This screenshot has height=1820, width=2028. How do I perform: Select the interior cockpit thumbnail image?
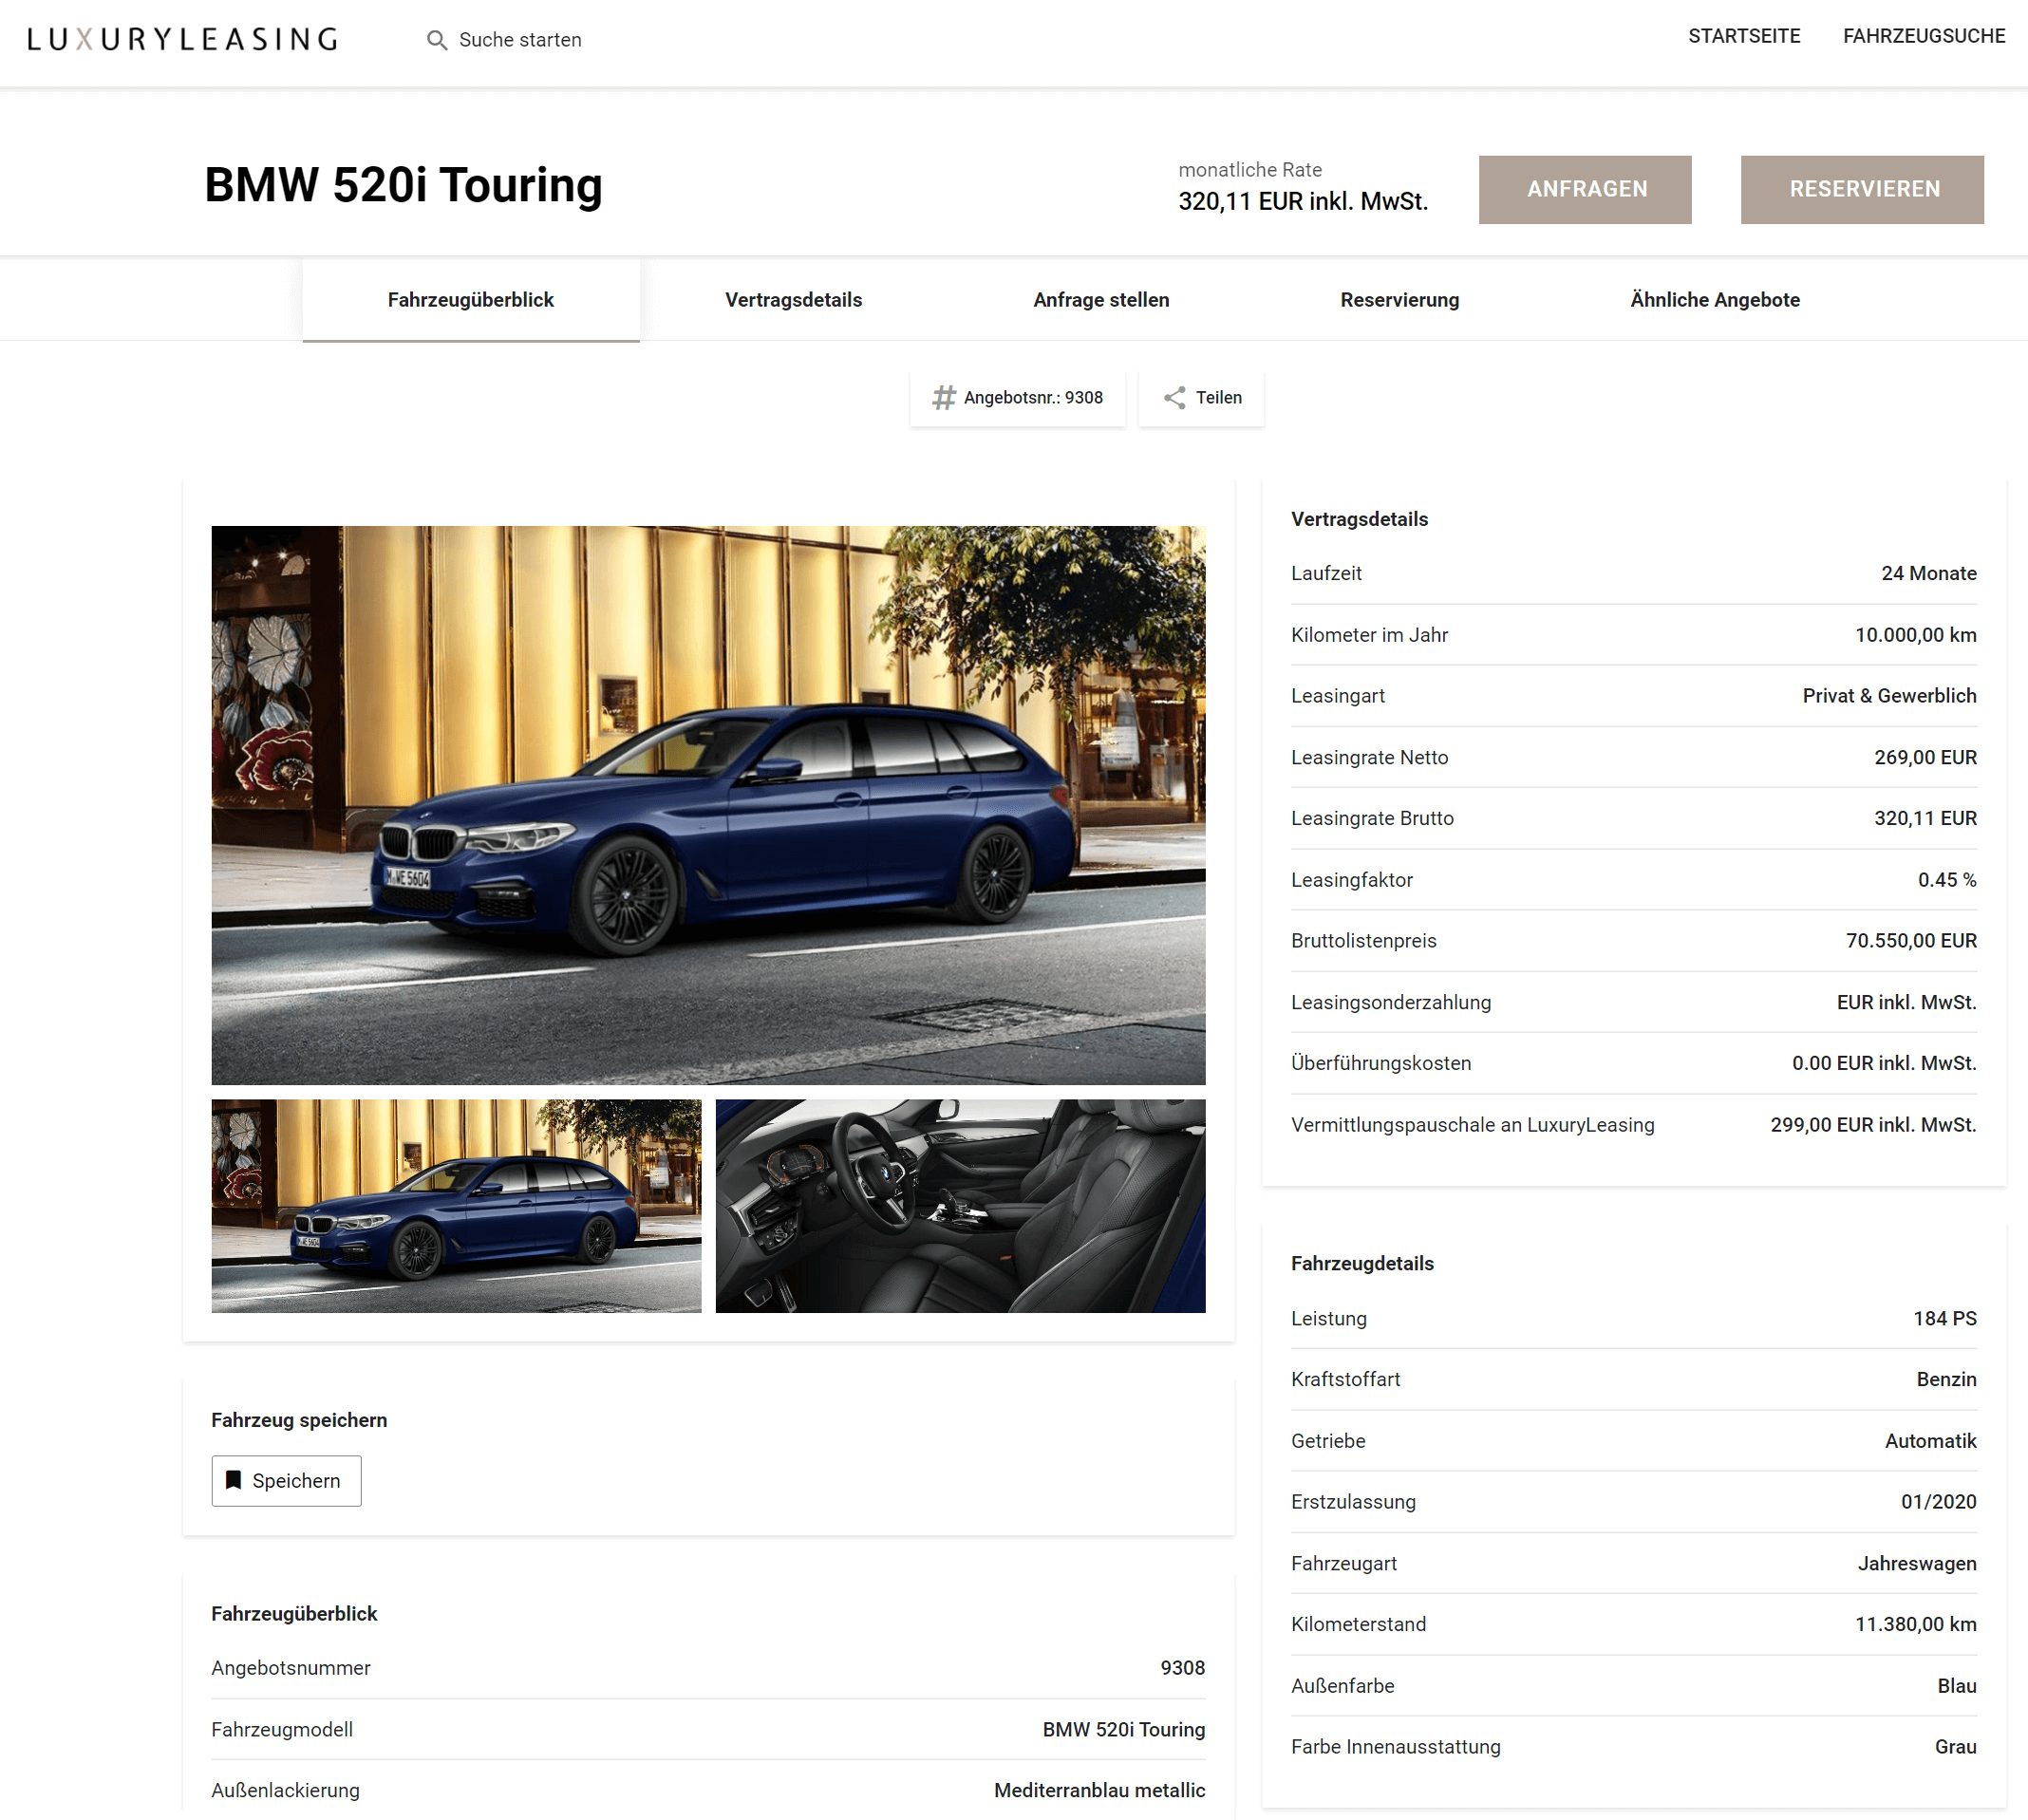pos(960,1206)
